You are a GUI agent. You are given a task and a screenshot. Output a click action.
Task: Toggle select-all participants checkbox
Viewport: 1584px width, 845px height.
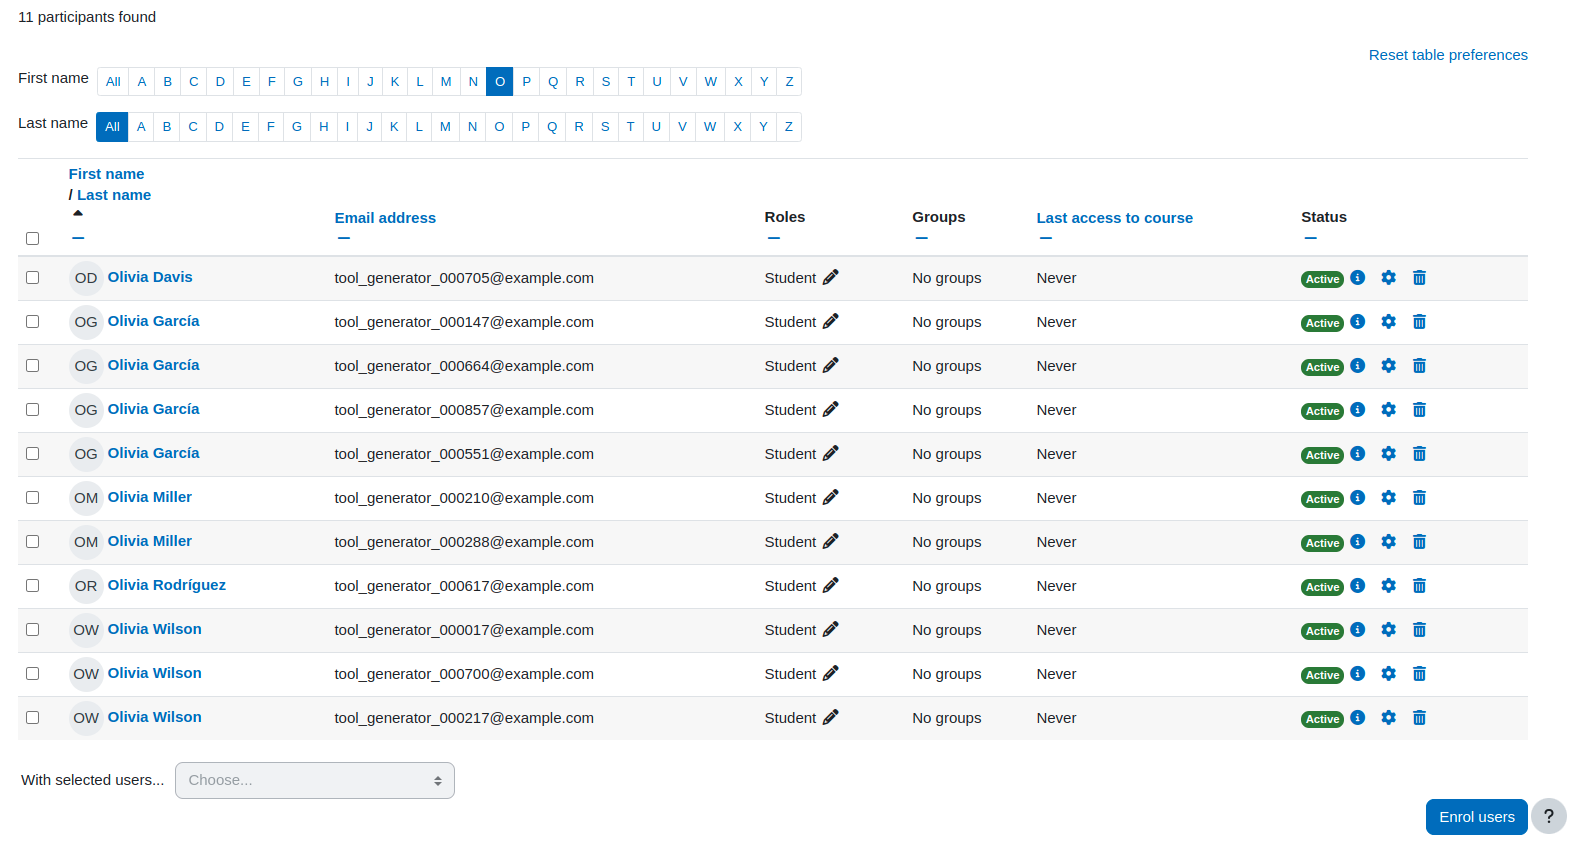click(x=32, y=238)
